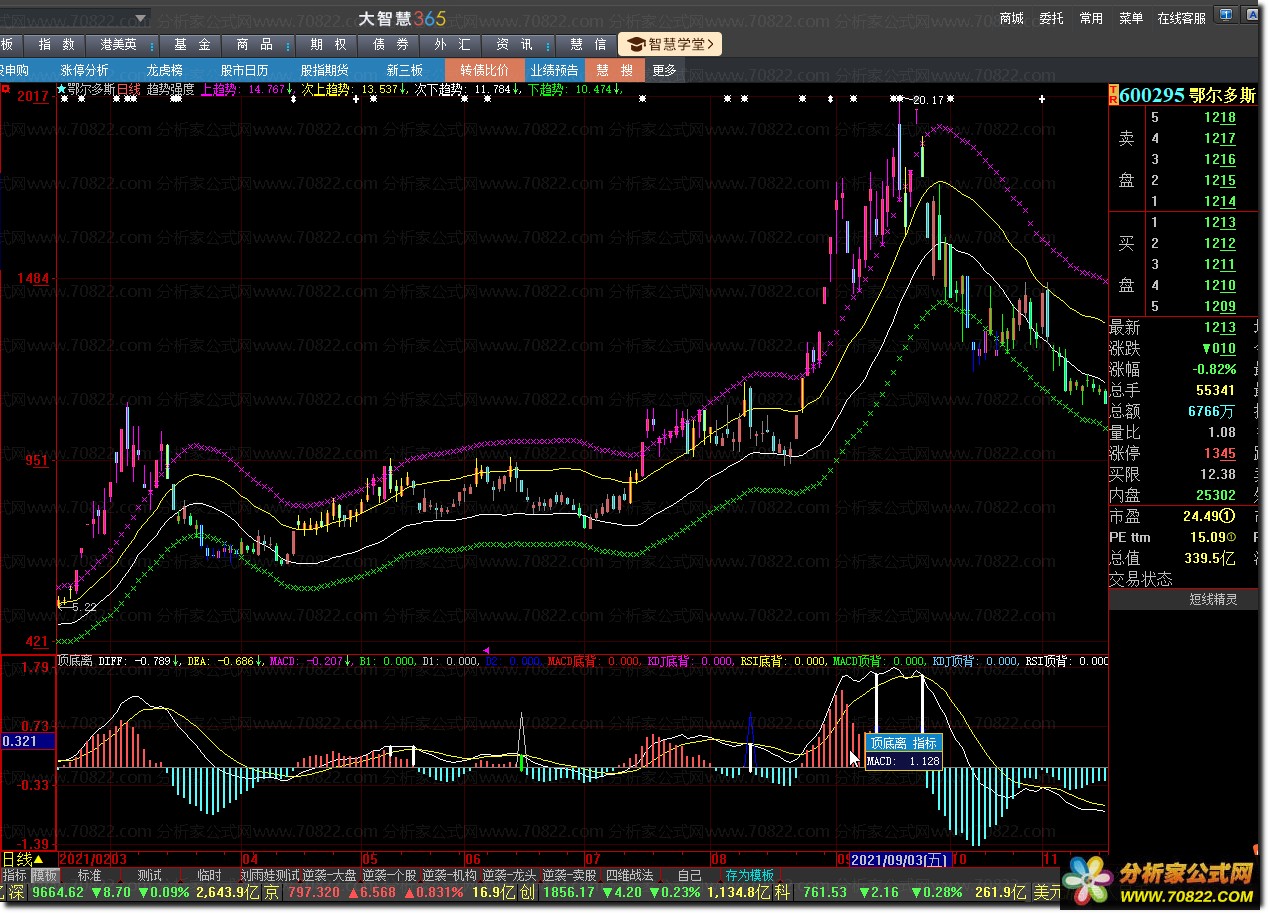The image size is (1270, 913).
Task: Select the 测试 template tab
Action: pyautogui.click(x=149, y=876)
